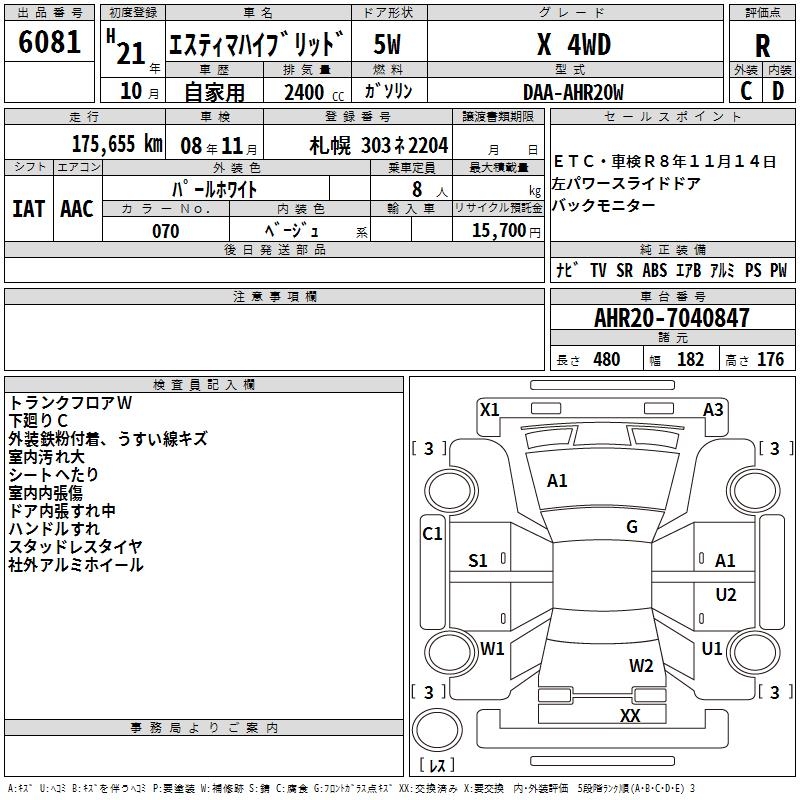Screen dimensions: 800x800
Task: Select inspector note 室内汚れ大
Action: (46, 456)
